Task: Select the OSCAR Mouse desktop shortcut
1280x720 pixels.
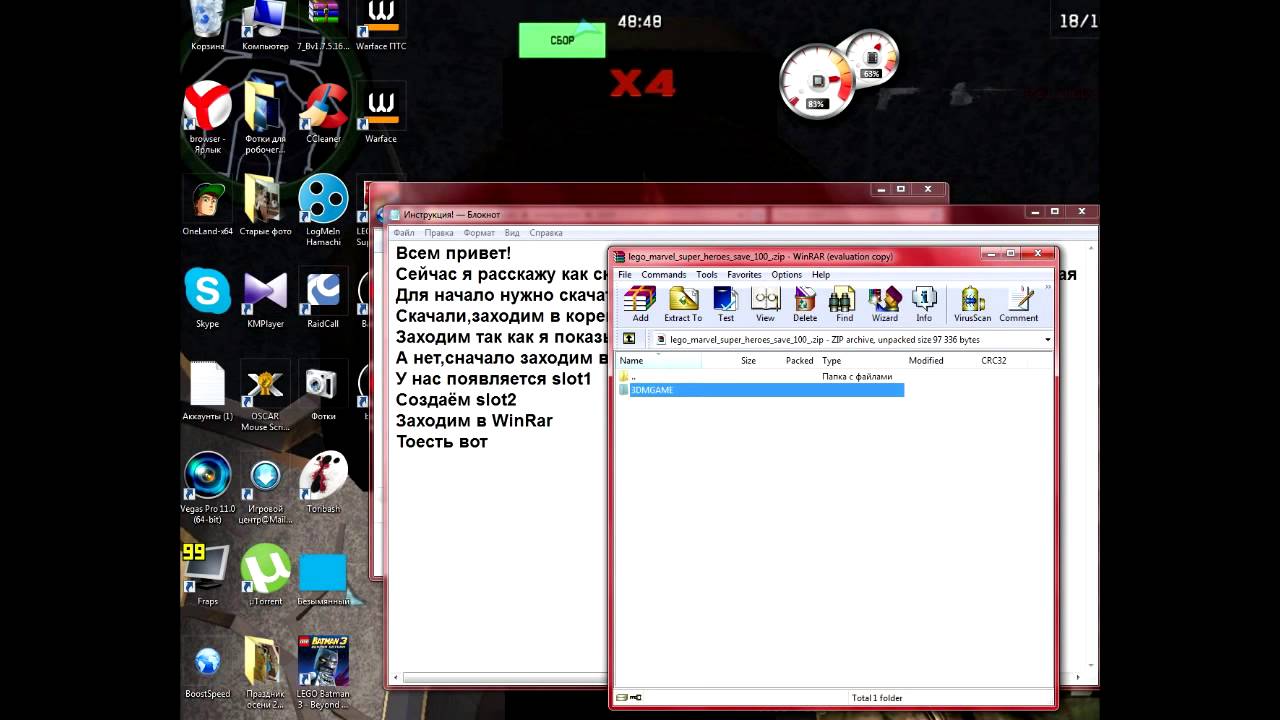Action: (x=265, y=395)
